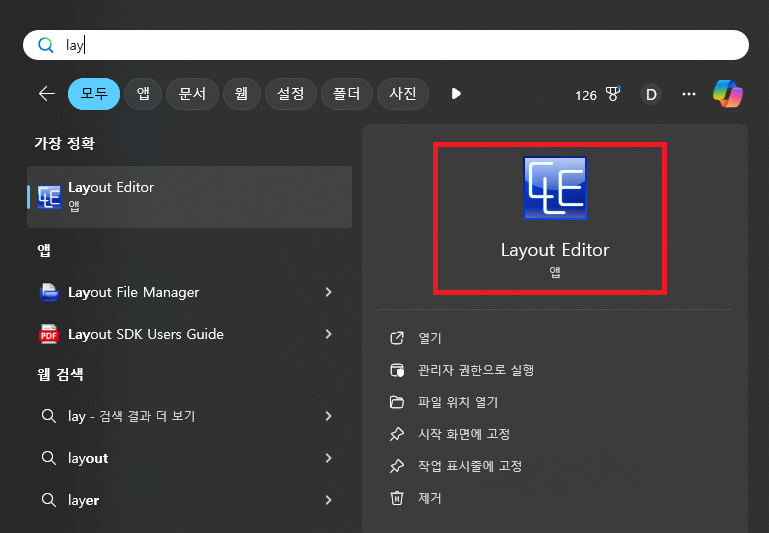Expand the "layer" suggestion chevron

[x=328, y=500]
